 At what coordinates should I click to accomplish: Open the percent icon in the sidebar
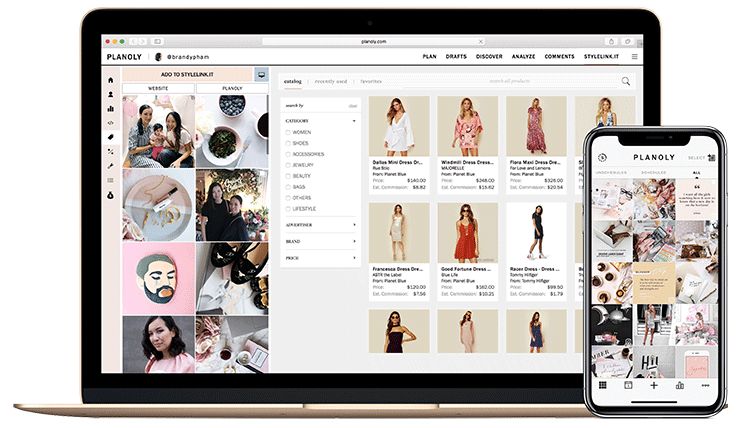[111, 152]
